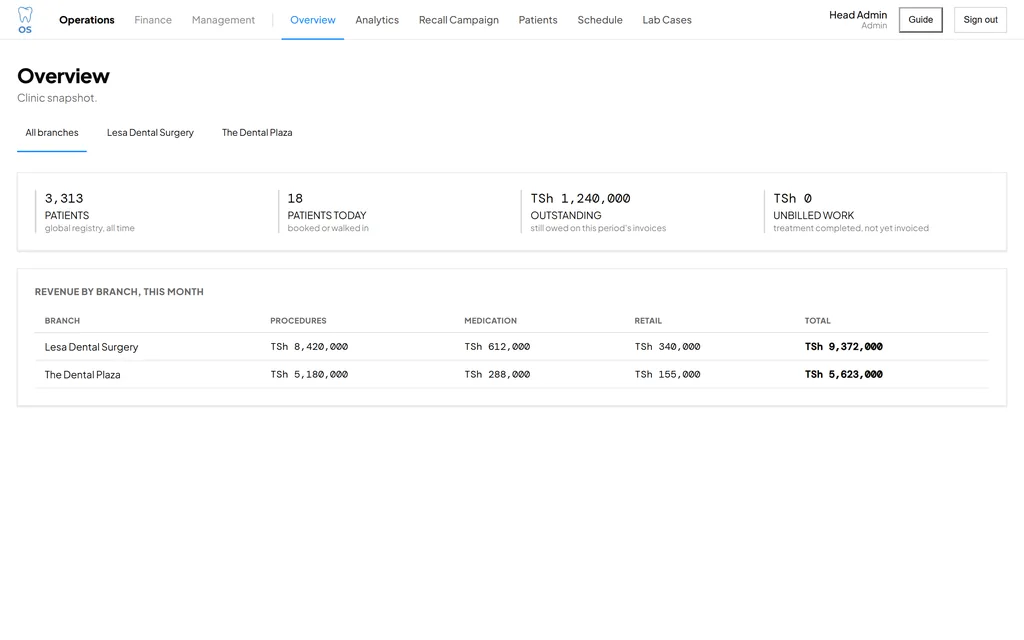Open the Schedule tab
This screenshot has width=1024, height=640.
600,20
